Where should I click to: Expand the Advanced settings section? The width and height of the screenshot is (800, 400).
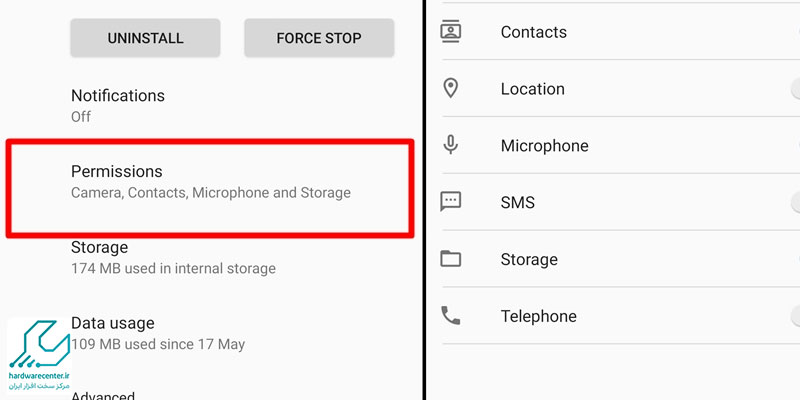pyautogui.click(x=103, y=395)
